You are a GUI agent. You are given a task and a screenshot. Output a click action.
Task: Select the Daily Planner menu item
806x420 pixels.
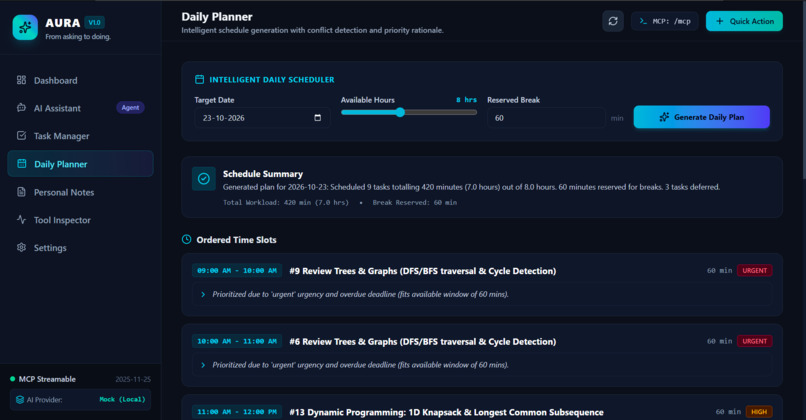pyautogui.click(x=80, y=164)
